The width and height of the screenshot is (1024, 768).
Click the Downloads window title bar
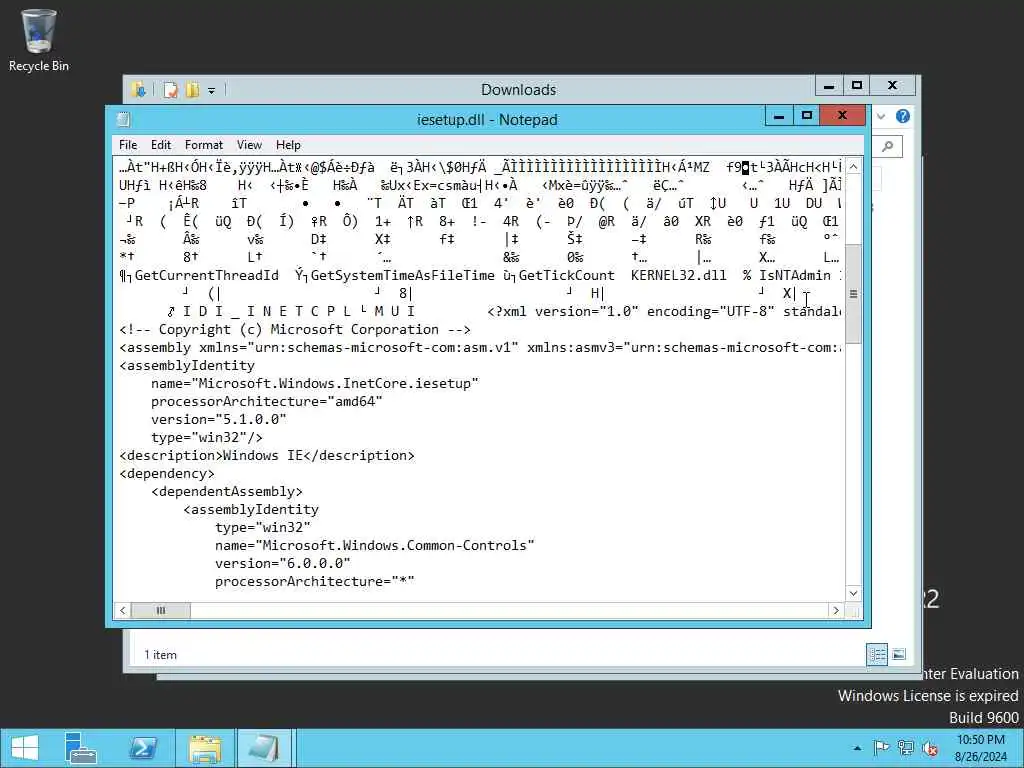pos(519,89)
